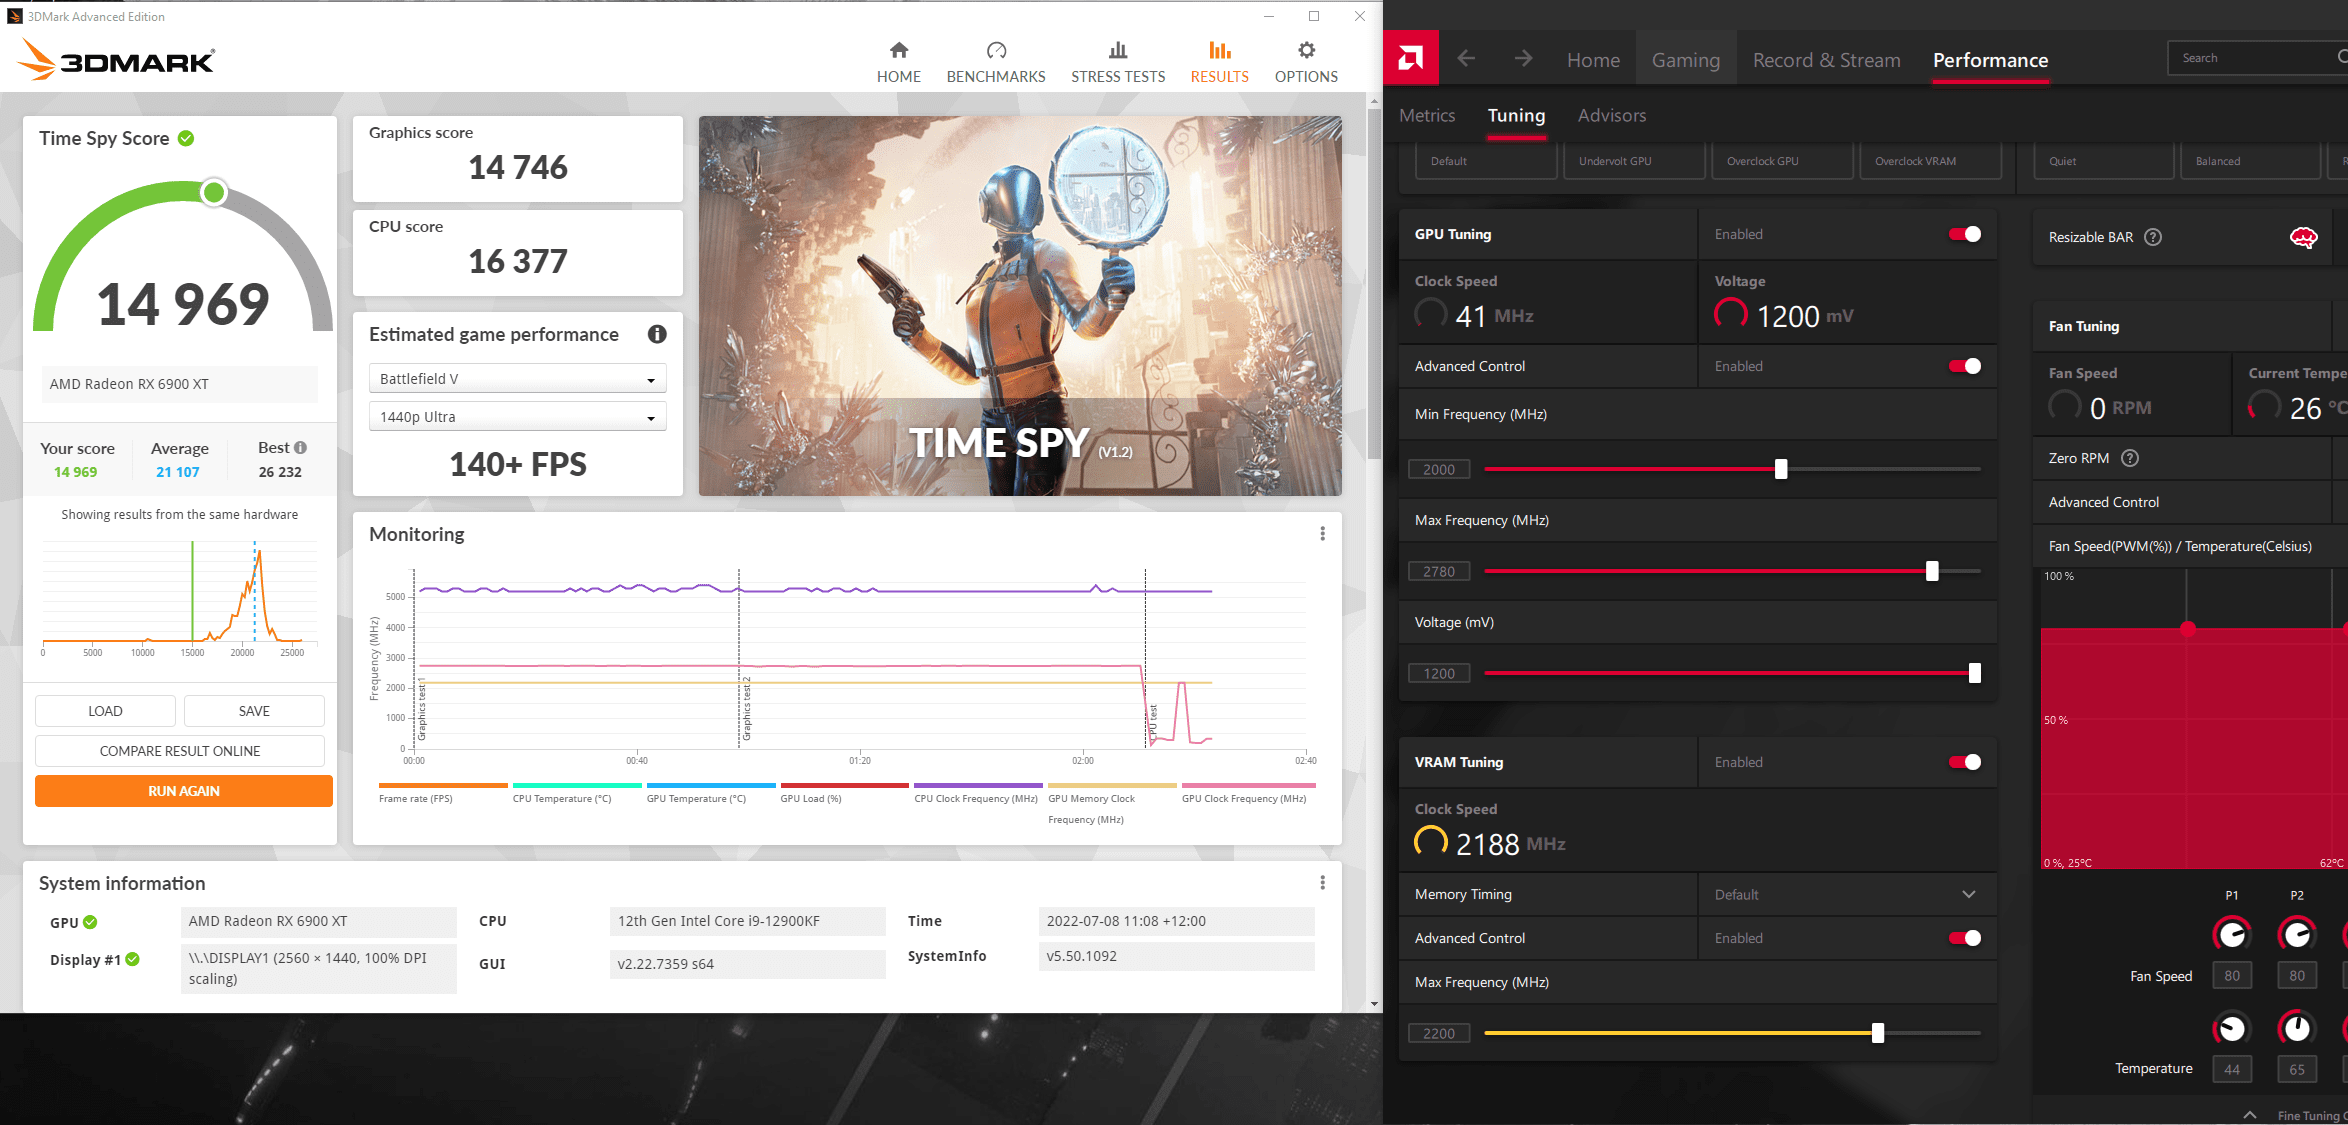Screen dimensions: 2348x1125
Task: Select the Overclock GPU preset
Action: [1782, 161]
